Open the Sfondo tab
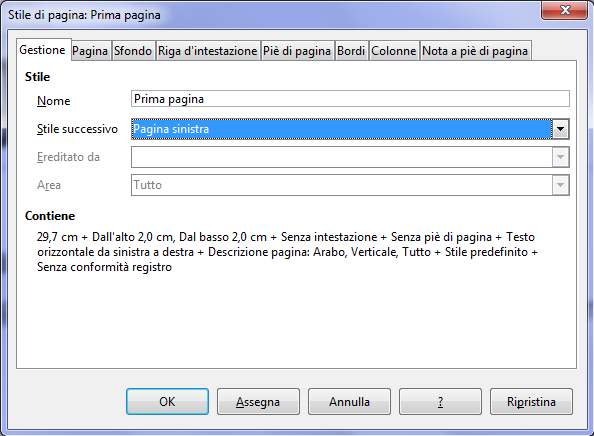Viewport: 594px width, 436px height. click(133, 51)
